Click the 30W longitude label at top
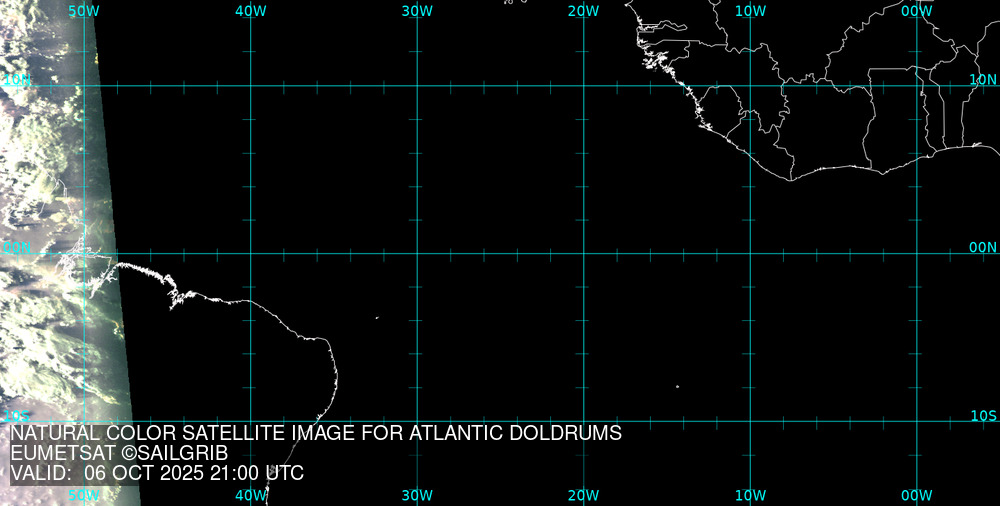Screen dimensions: 1000x506 tap(417, 10)
